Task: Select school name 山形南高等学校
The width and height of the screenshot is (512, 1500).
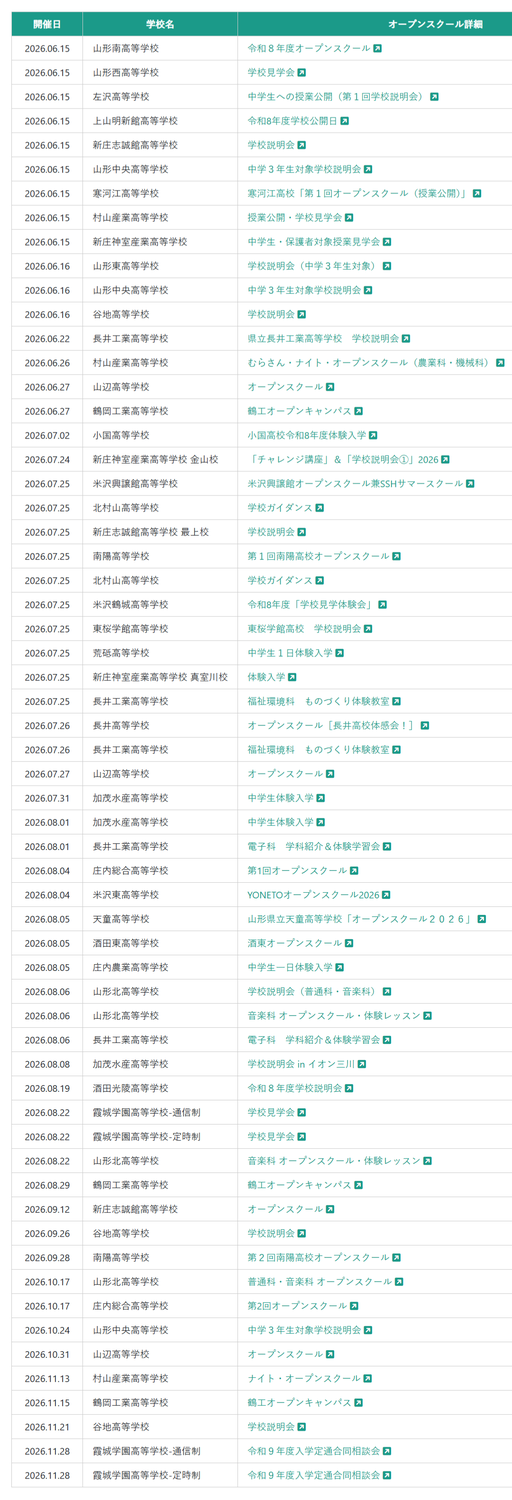Action: [x=125, y=48]
